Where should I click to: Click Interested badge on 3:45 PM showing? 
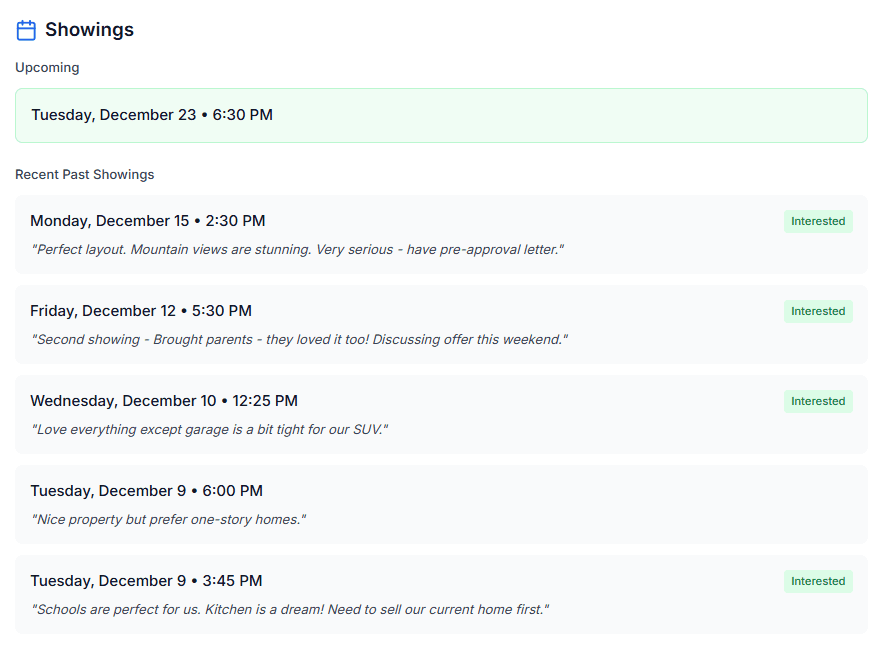(x=817, y=581)
